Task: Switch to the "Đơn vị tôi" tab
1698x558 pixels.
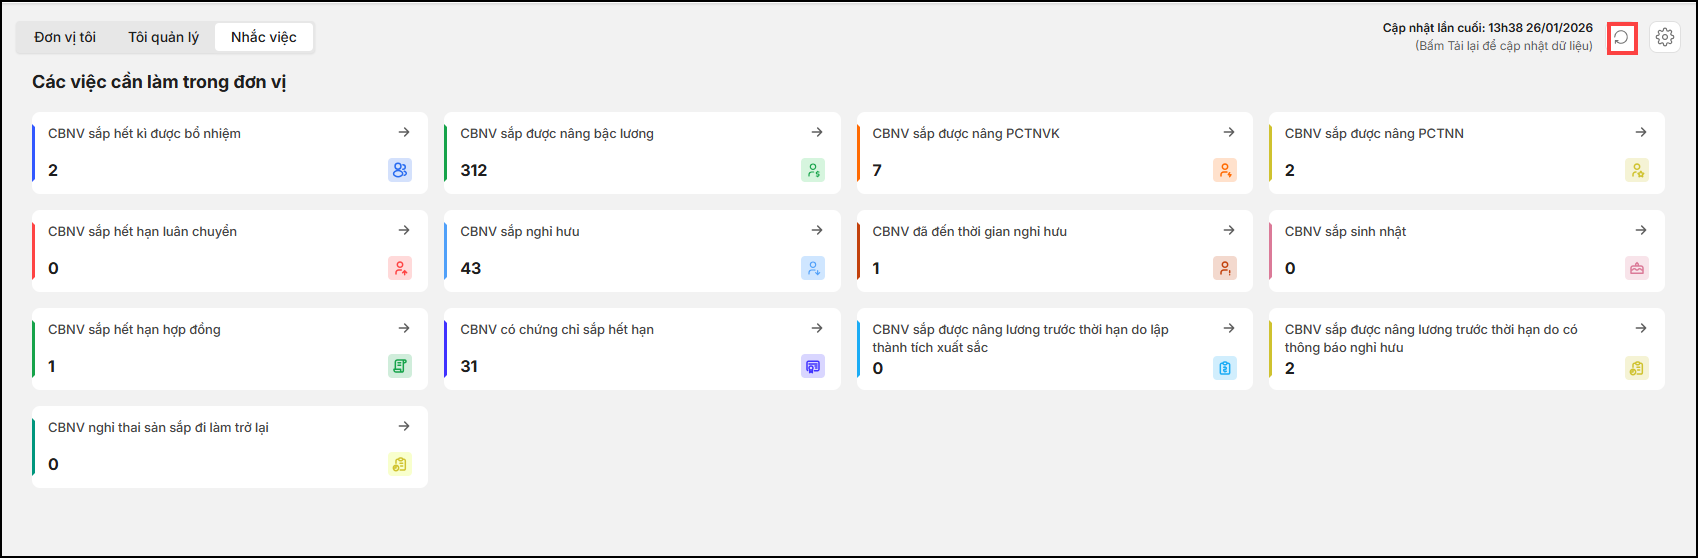Action: tap(65, 38)
